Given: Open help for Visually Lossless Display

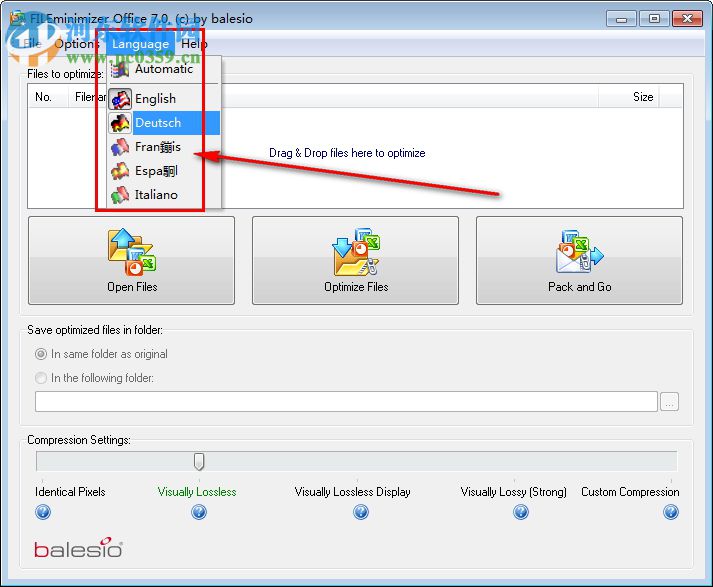Looking at the screenshot, I should pos(361,512).
